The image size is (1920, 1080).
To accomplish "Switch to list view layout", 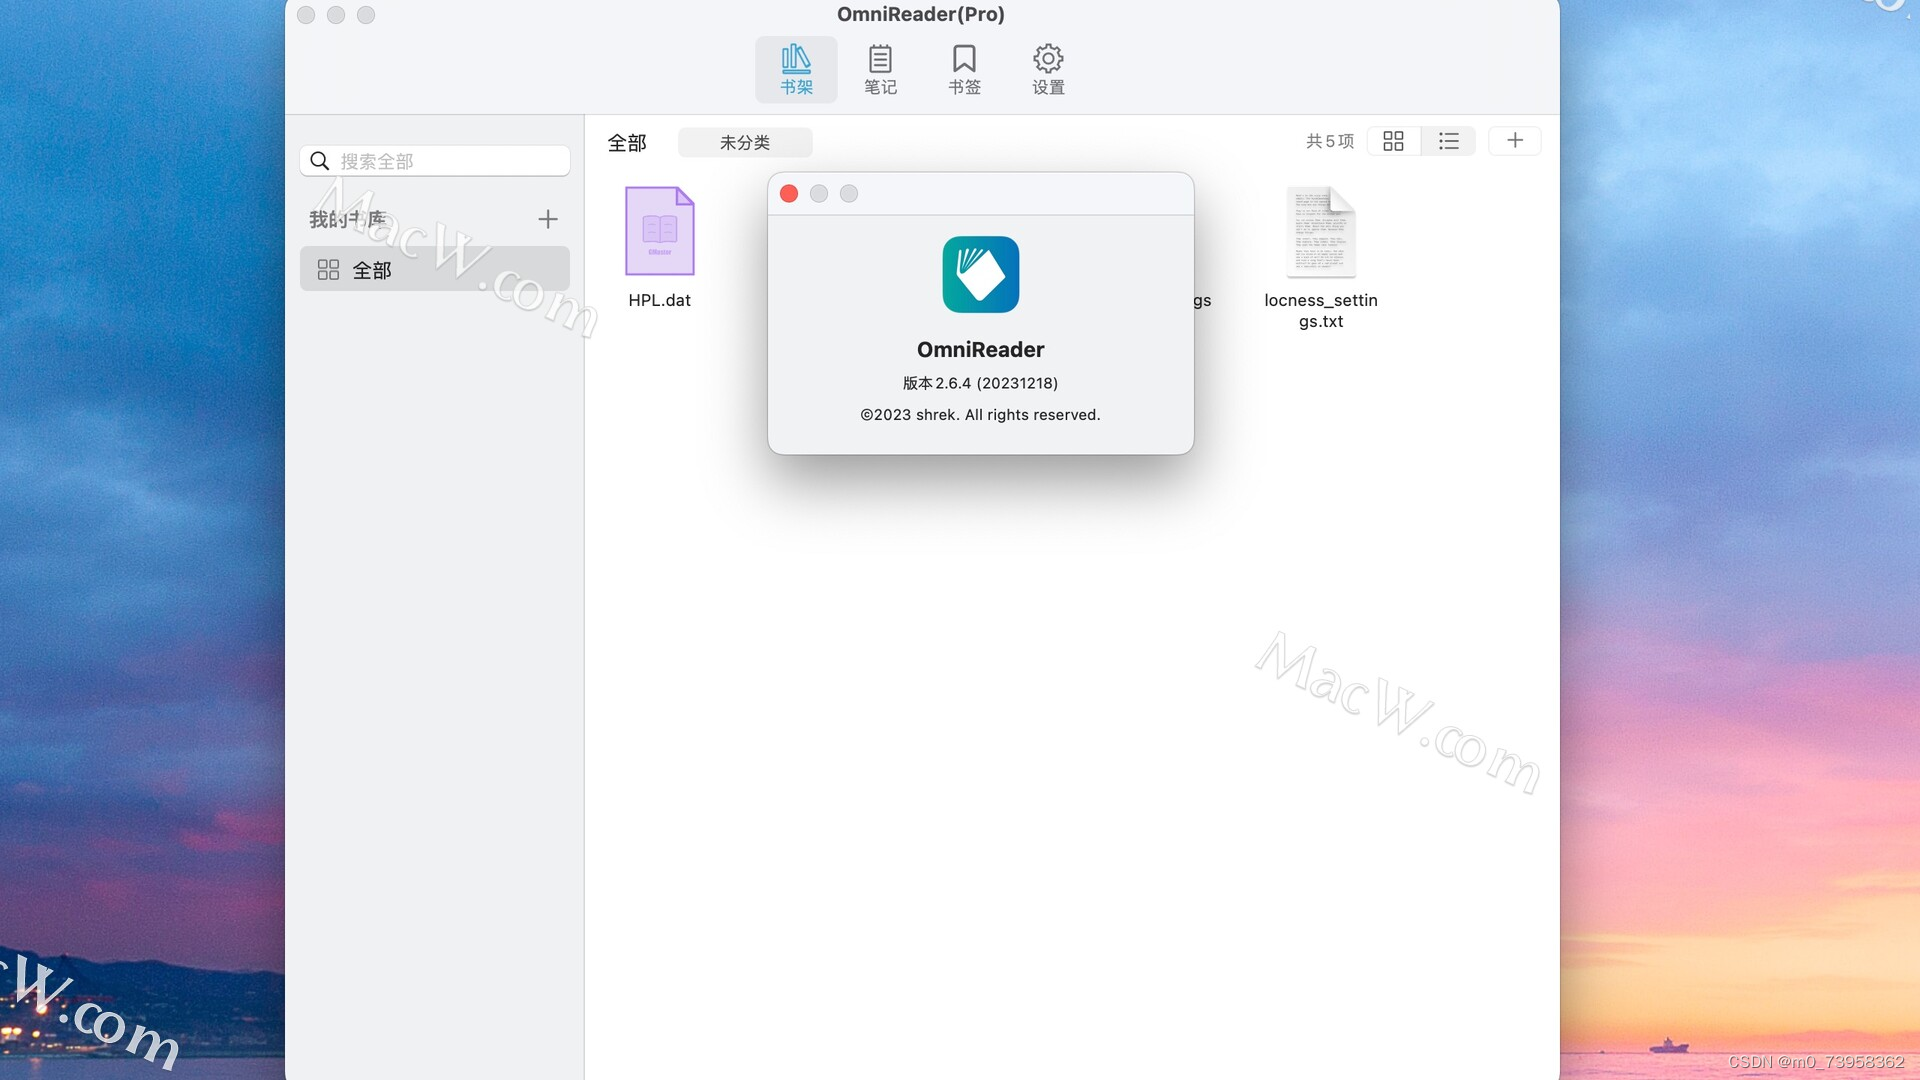I will 1448,141.
